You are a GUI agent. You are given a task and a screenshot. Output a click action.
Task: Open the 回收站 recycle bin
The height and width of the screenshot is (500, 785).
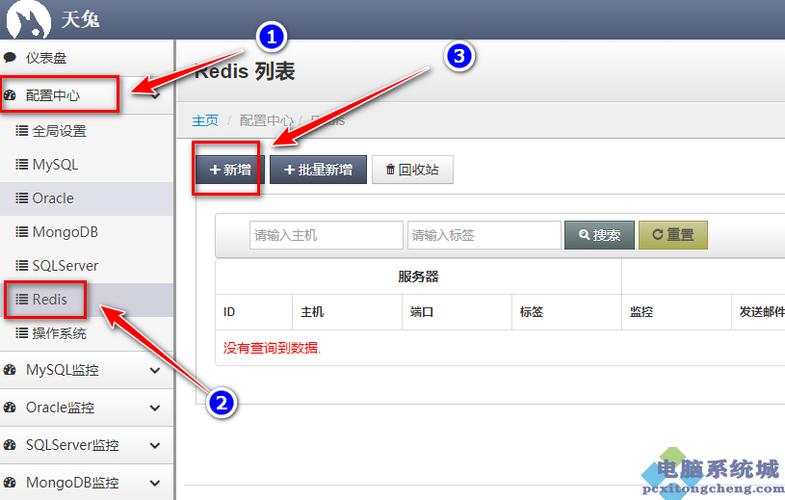(x=413, y=170)
